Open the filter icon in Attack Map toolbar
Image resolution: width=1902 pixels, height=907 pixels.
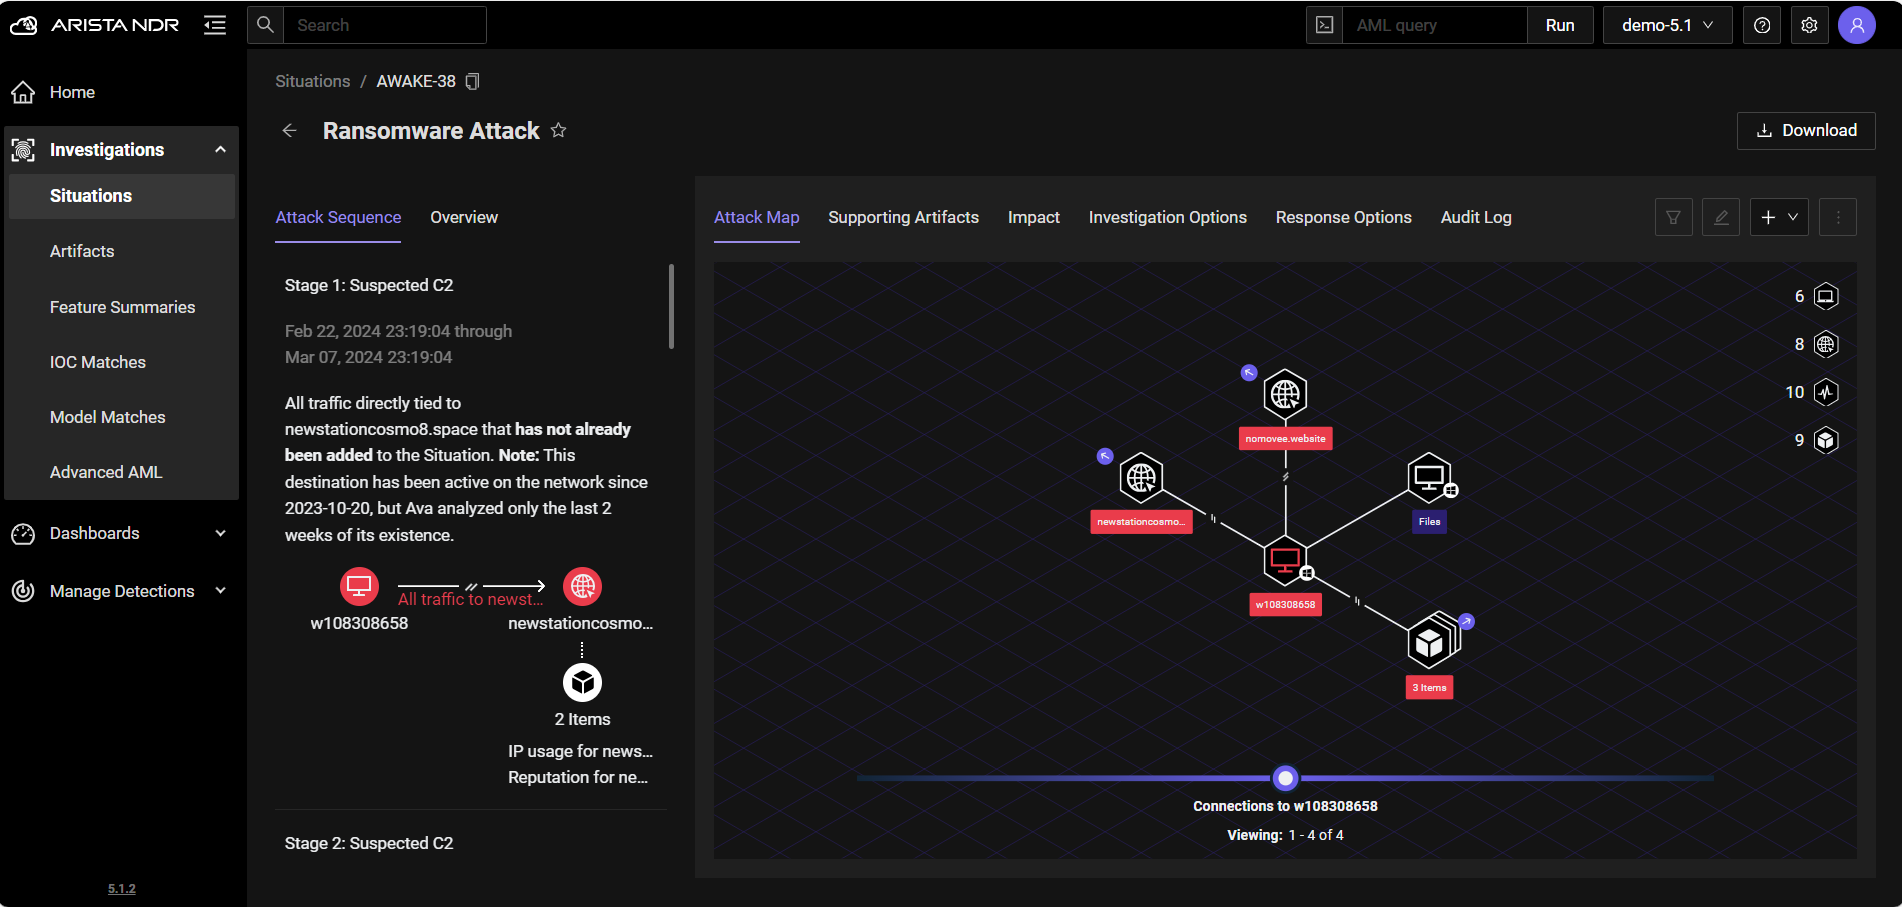1673,217
